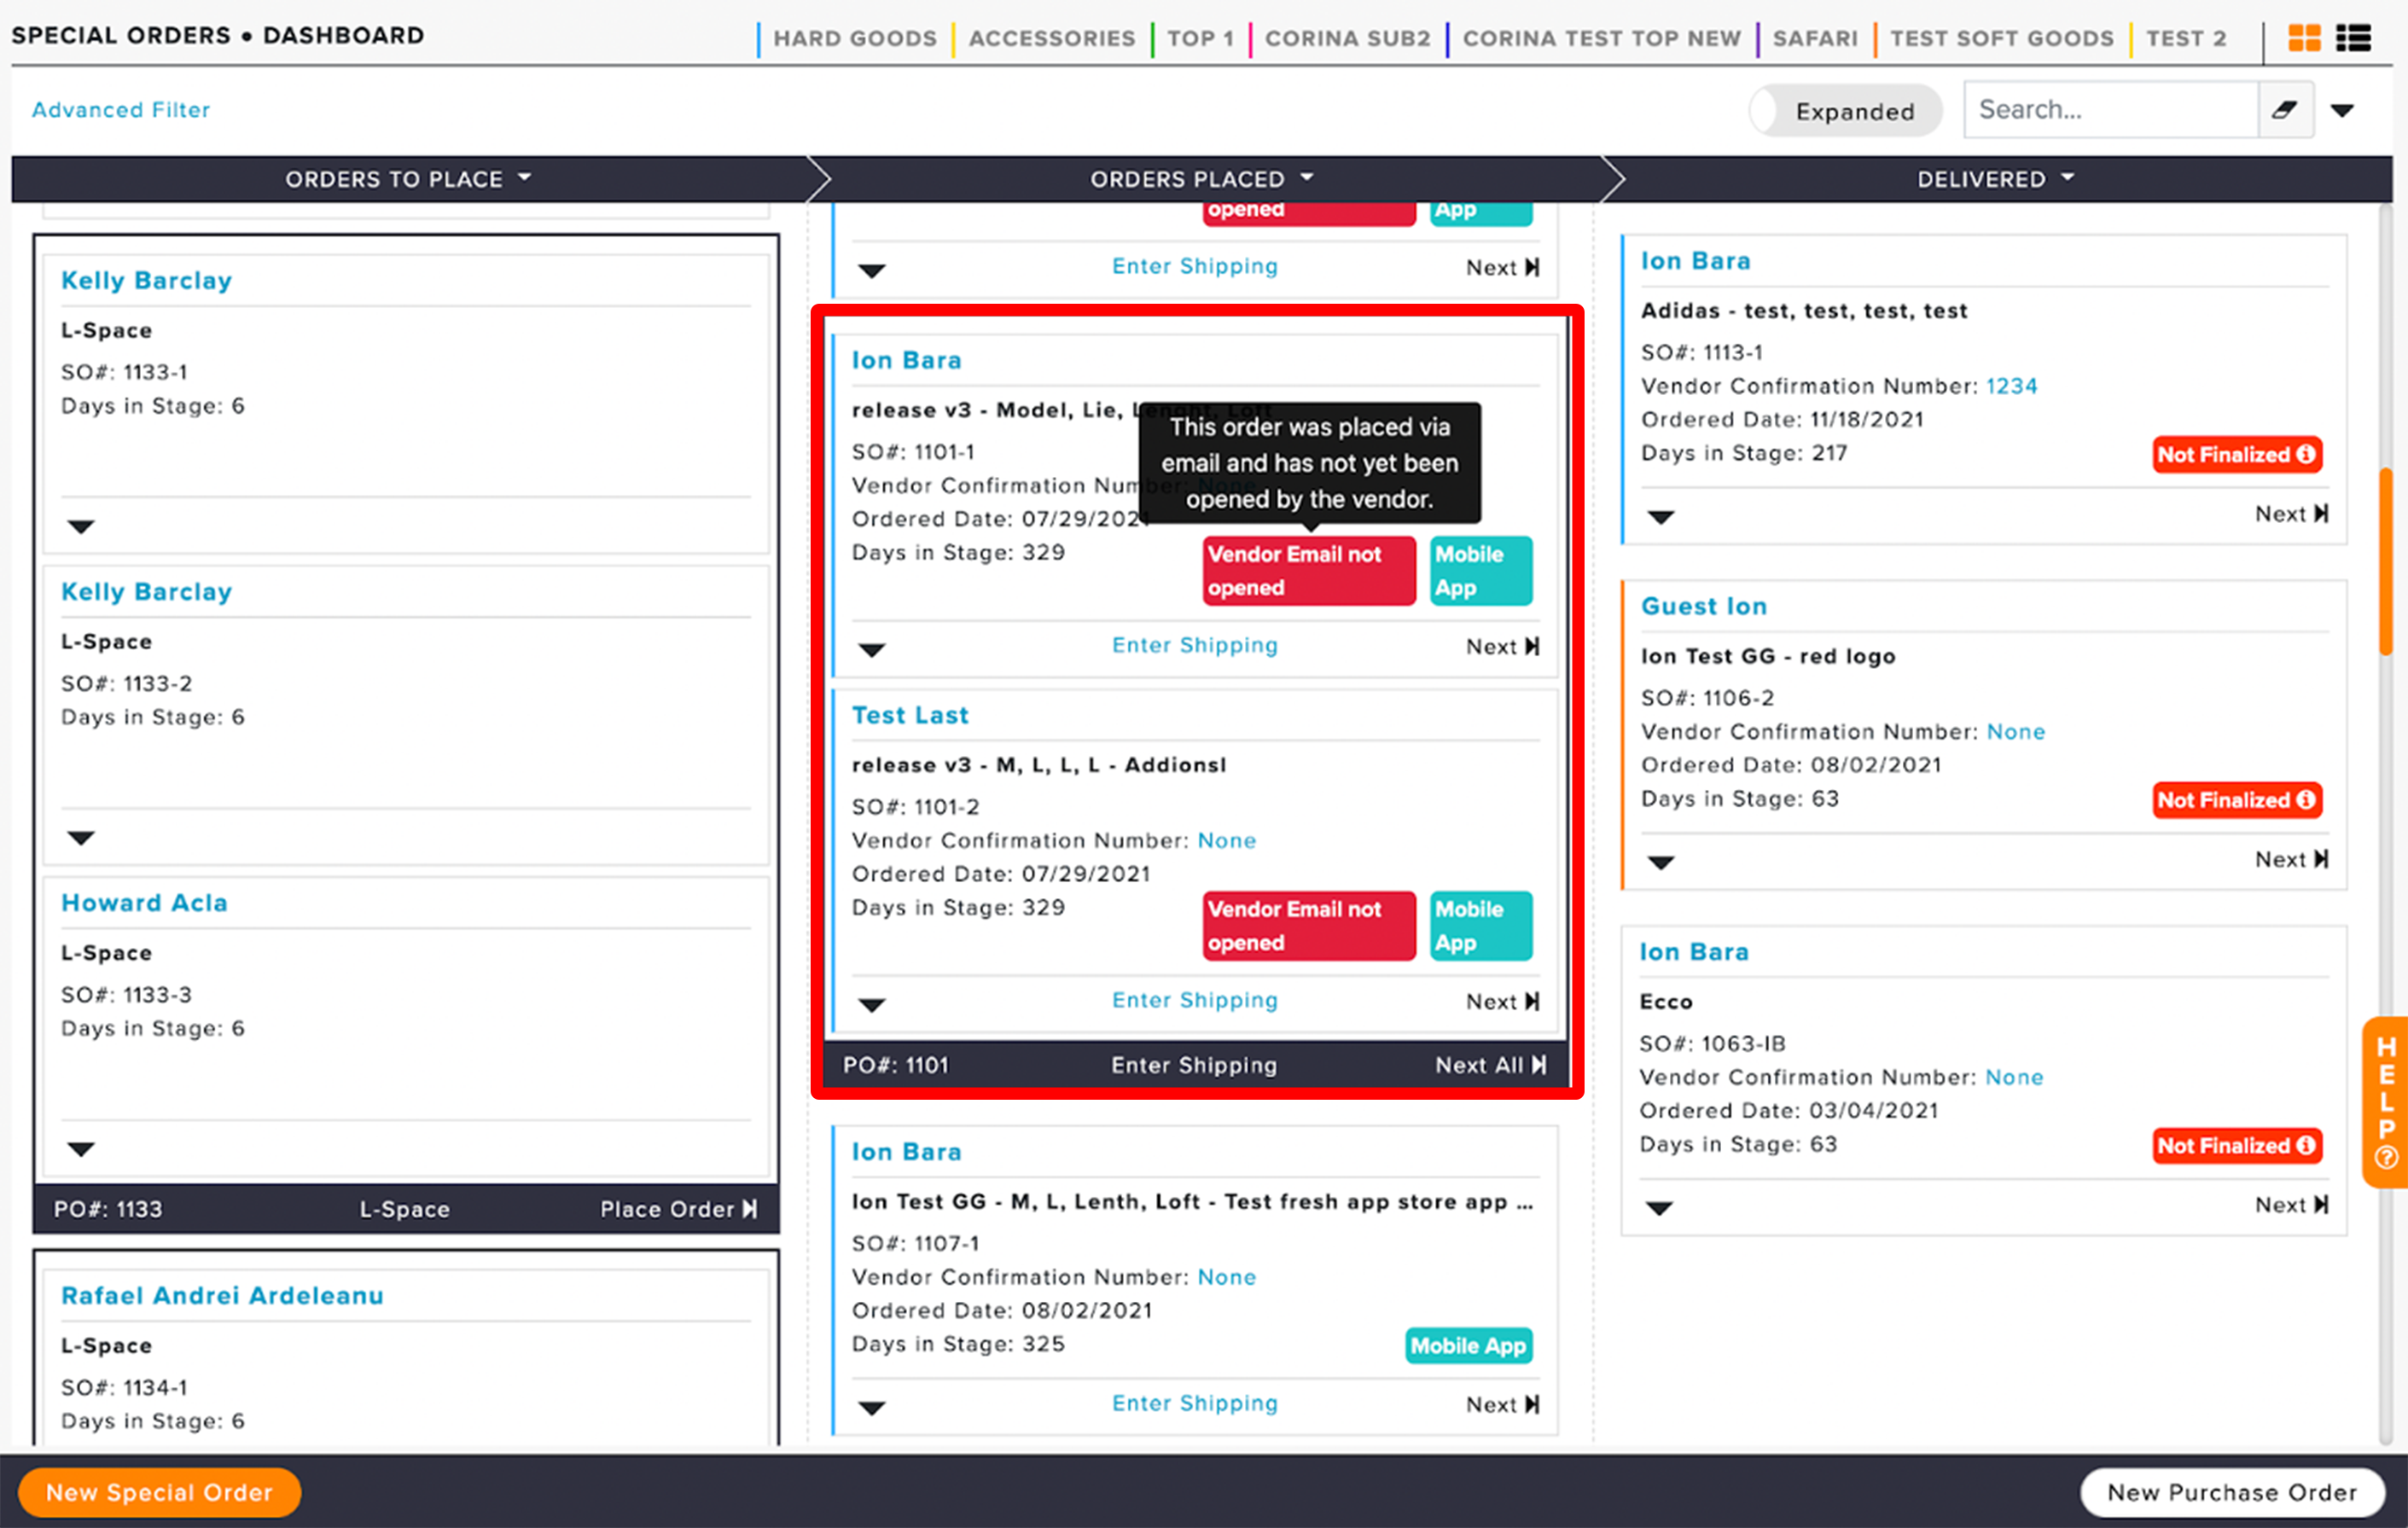Expand Guest Ion SO# 1106-2 card details
The width and height of the screenshot is (2408, 1528).
[x=1661, y=863]
